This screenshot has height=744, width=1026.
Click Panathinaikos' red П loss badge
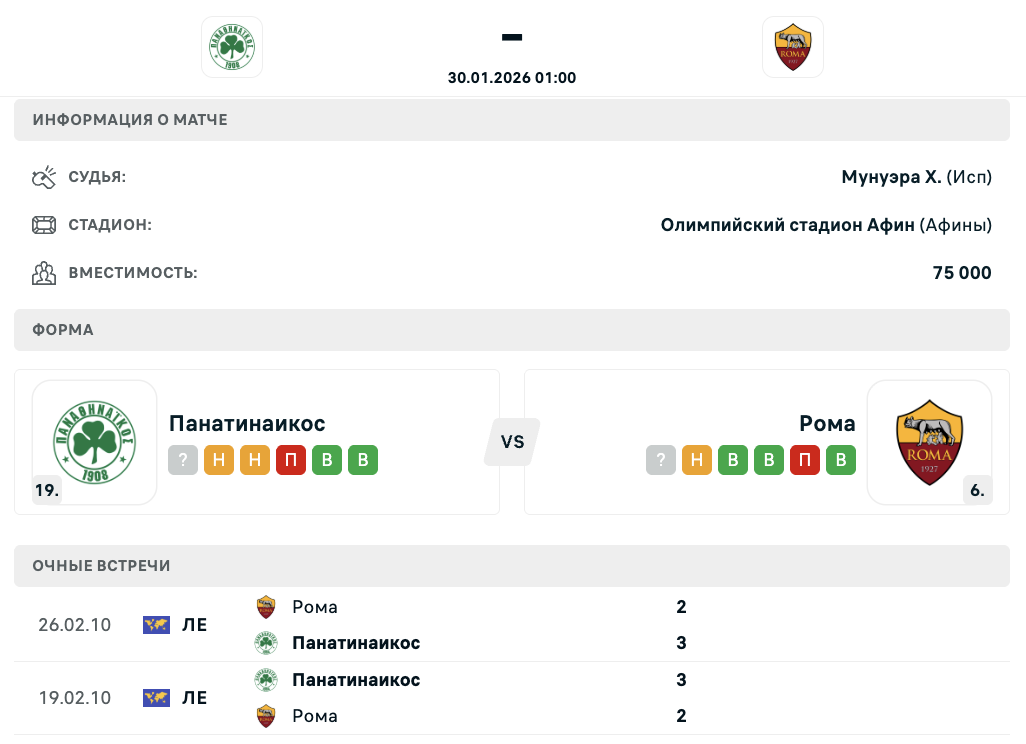[291, 460]
